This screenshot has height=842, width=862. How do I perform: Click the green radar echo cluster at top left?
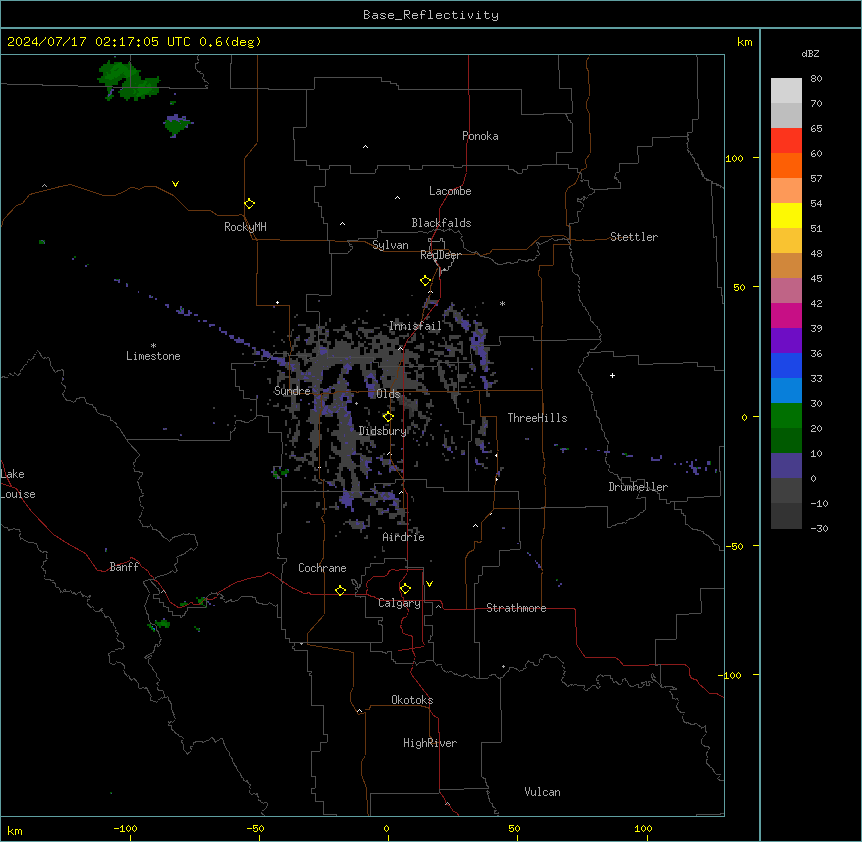[128, 81]
